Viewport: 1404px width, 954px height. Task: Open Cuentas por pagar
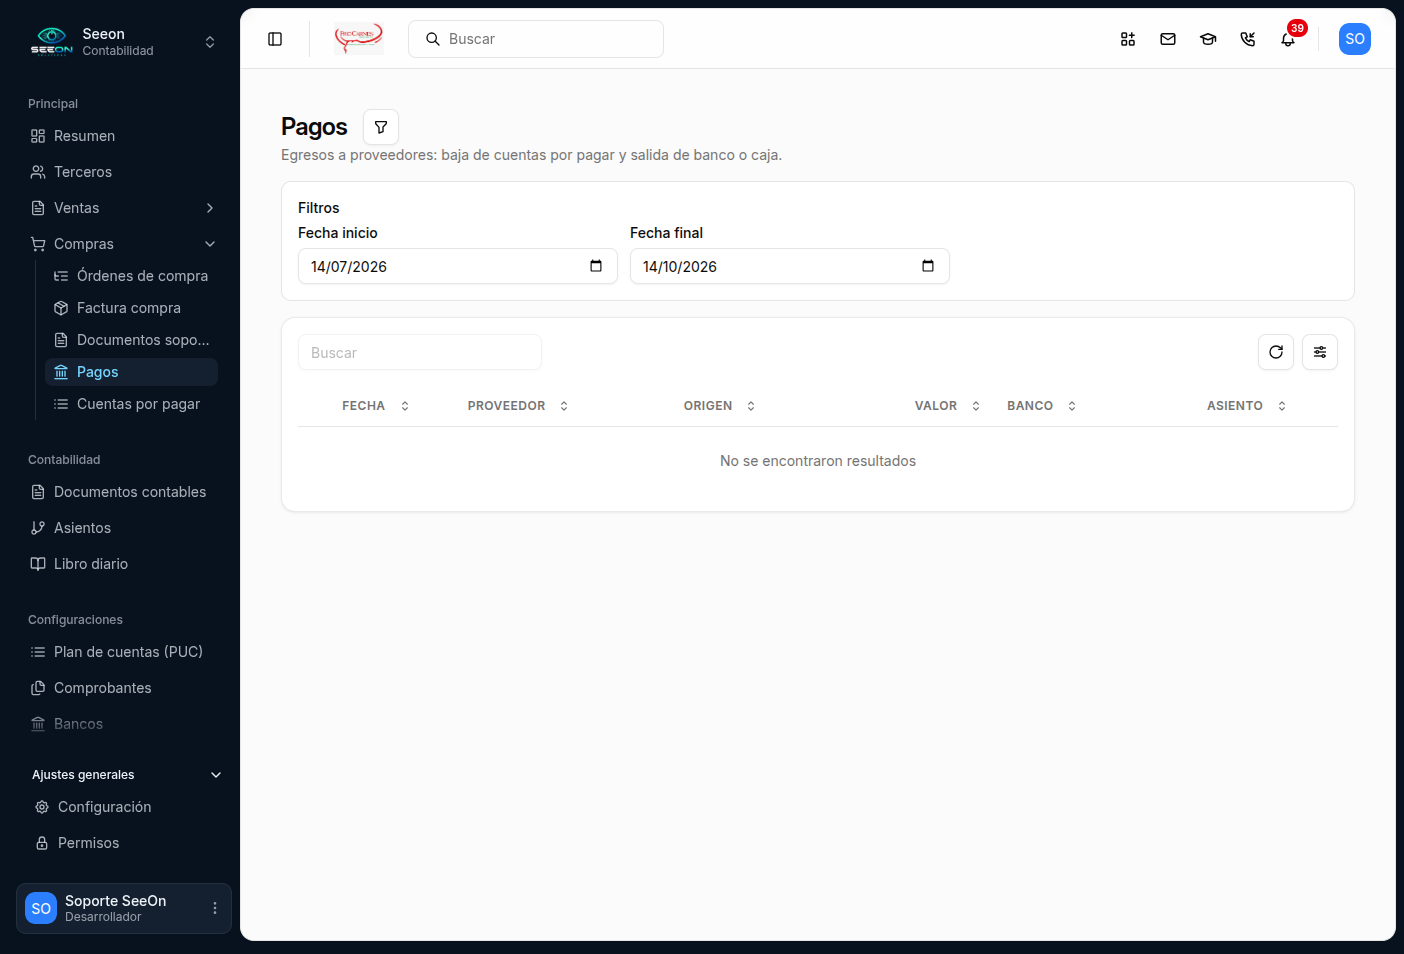(x=131, y=404)
